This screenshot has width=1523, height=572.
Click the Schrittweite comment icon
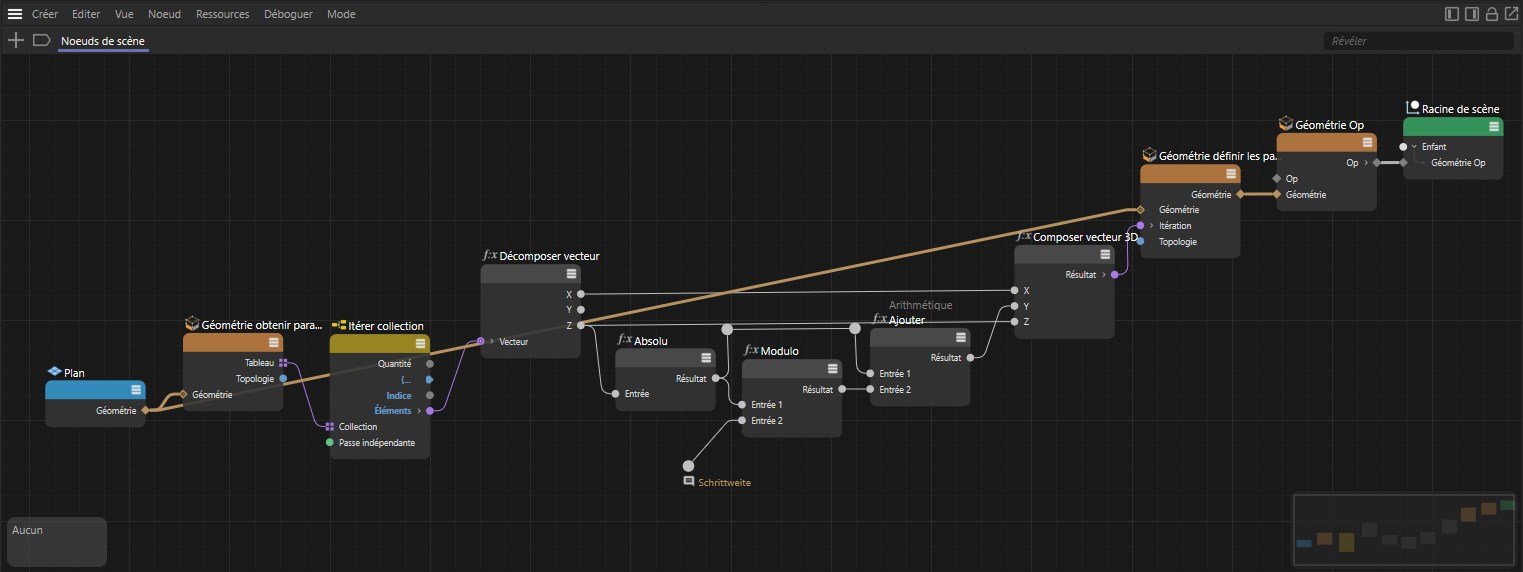689,482
